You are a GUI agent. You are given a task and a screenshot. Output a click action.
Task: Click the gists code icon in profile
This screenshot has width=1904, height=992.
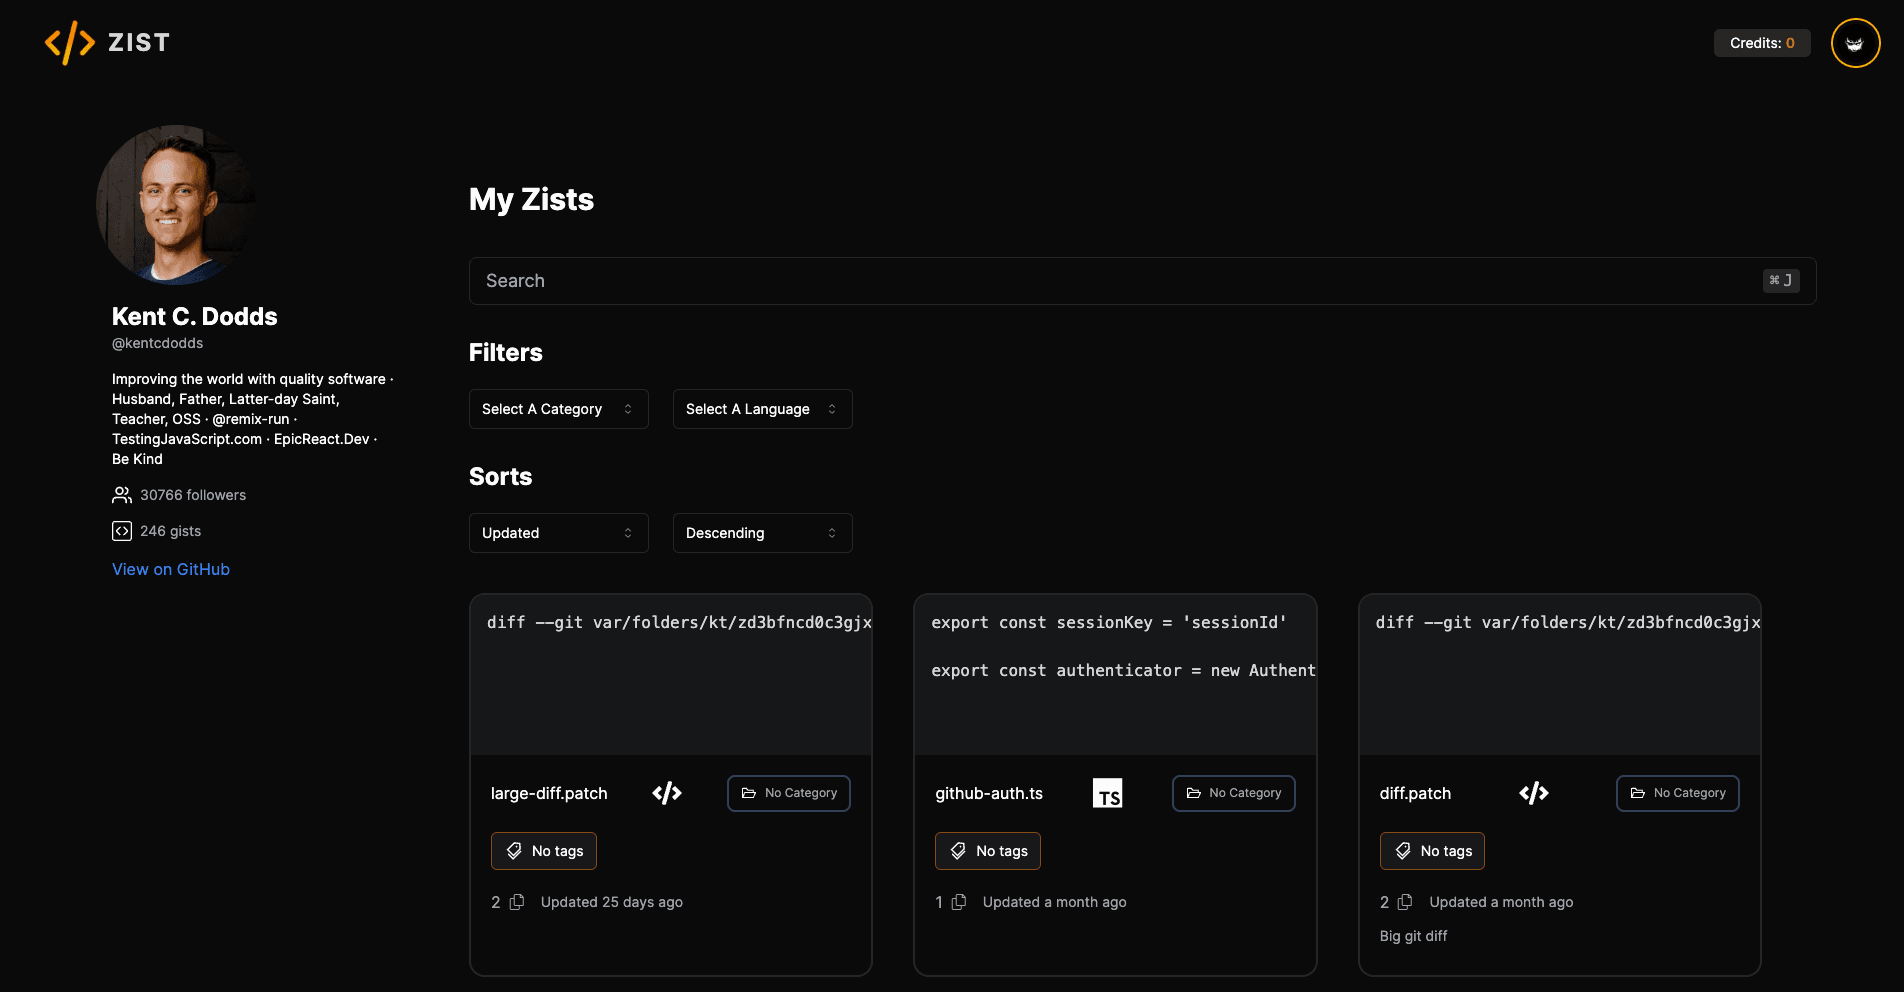(x=122, y=531)
